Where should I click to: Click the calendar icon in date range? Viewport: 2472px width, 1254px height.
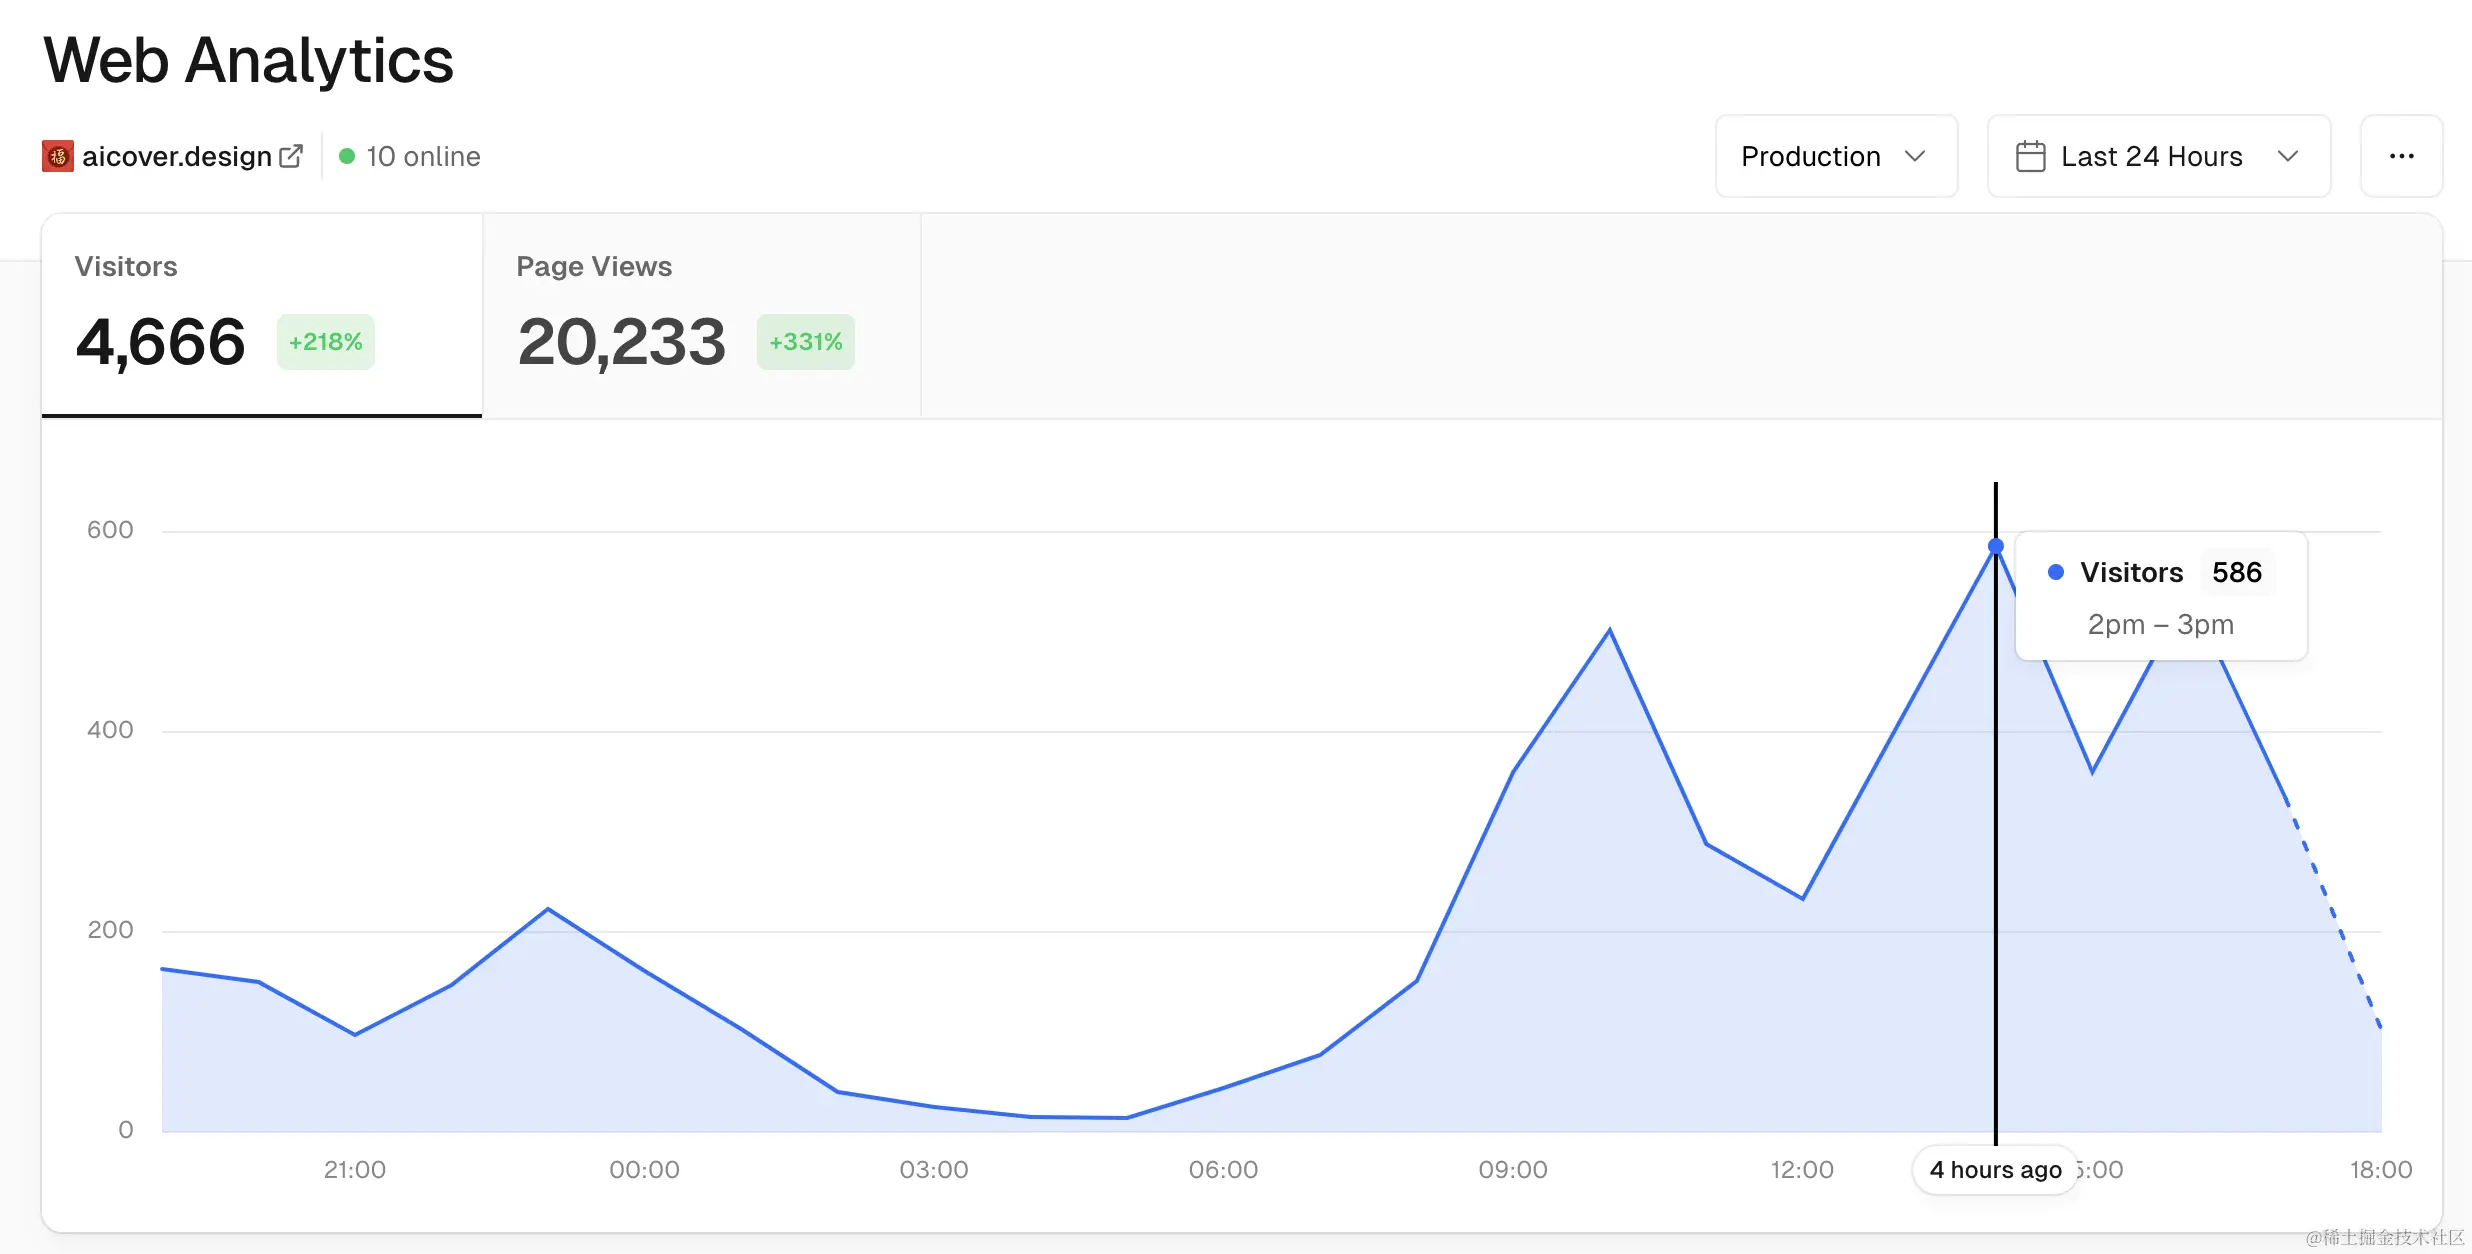click(2030, 157)
